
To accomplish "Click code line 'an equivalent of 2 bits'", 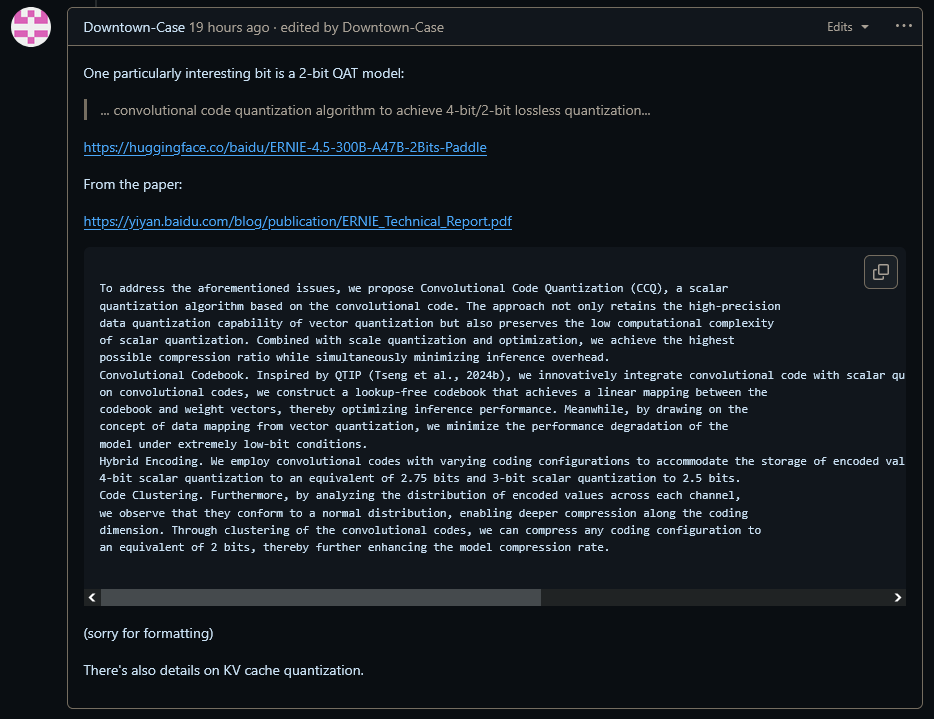I will pyautogui.click(x=354, y=547).
